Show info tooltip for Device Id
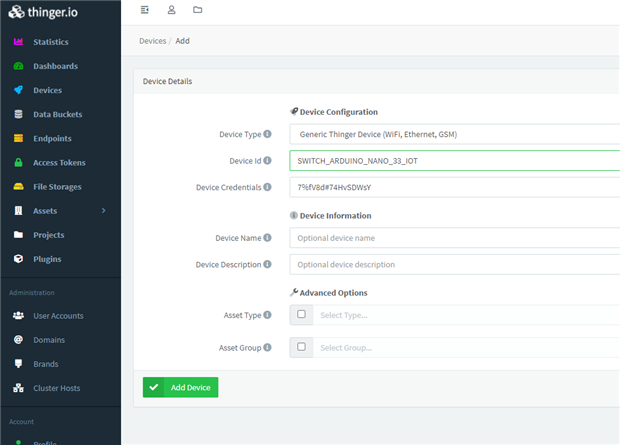The width and height of the screenshot is (620, 445). pos(267,161)
